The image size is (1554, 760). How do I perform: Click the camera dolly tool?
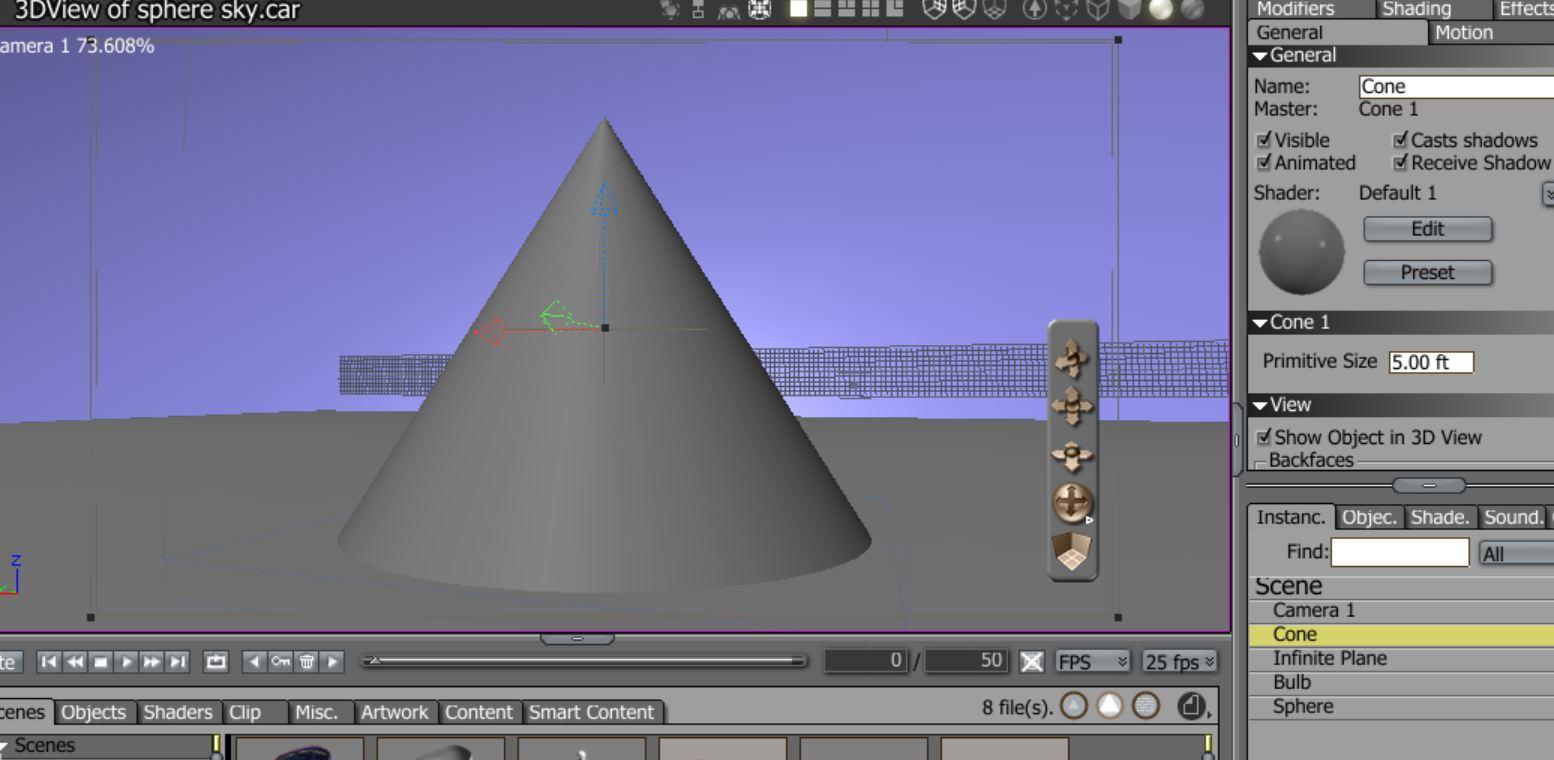1073,455
